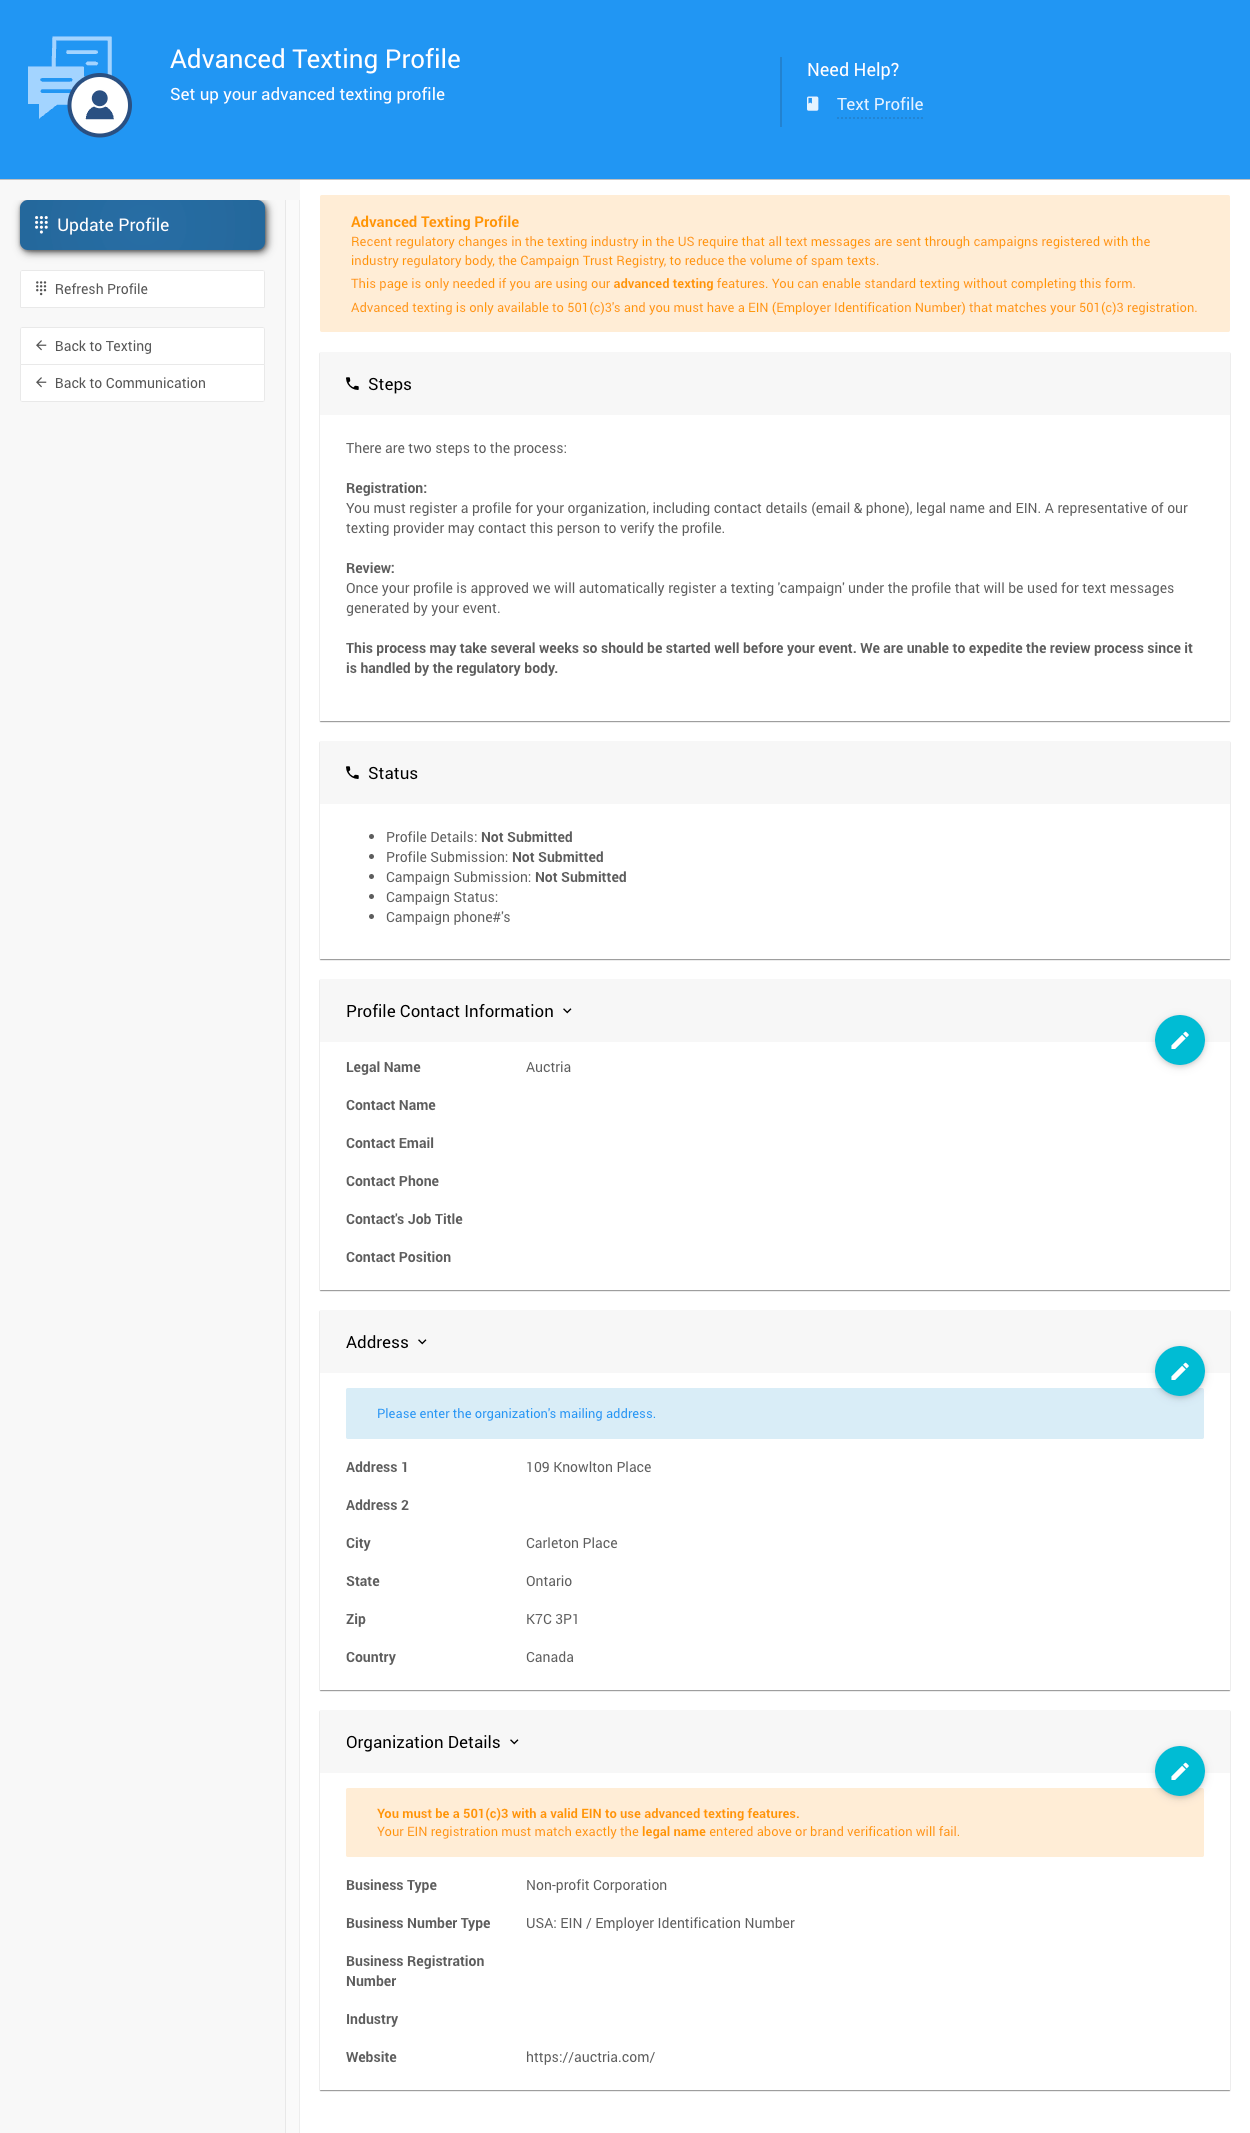Click the orange Advanced Texting Profile notice heading

pos(434,222)
